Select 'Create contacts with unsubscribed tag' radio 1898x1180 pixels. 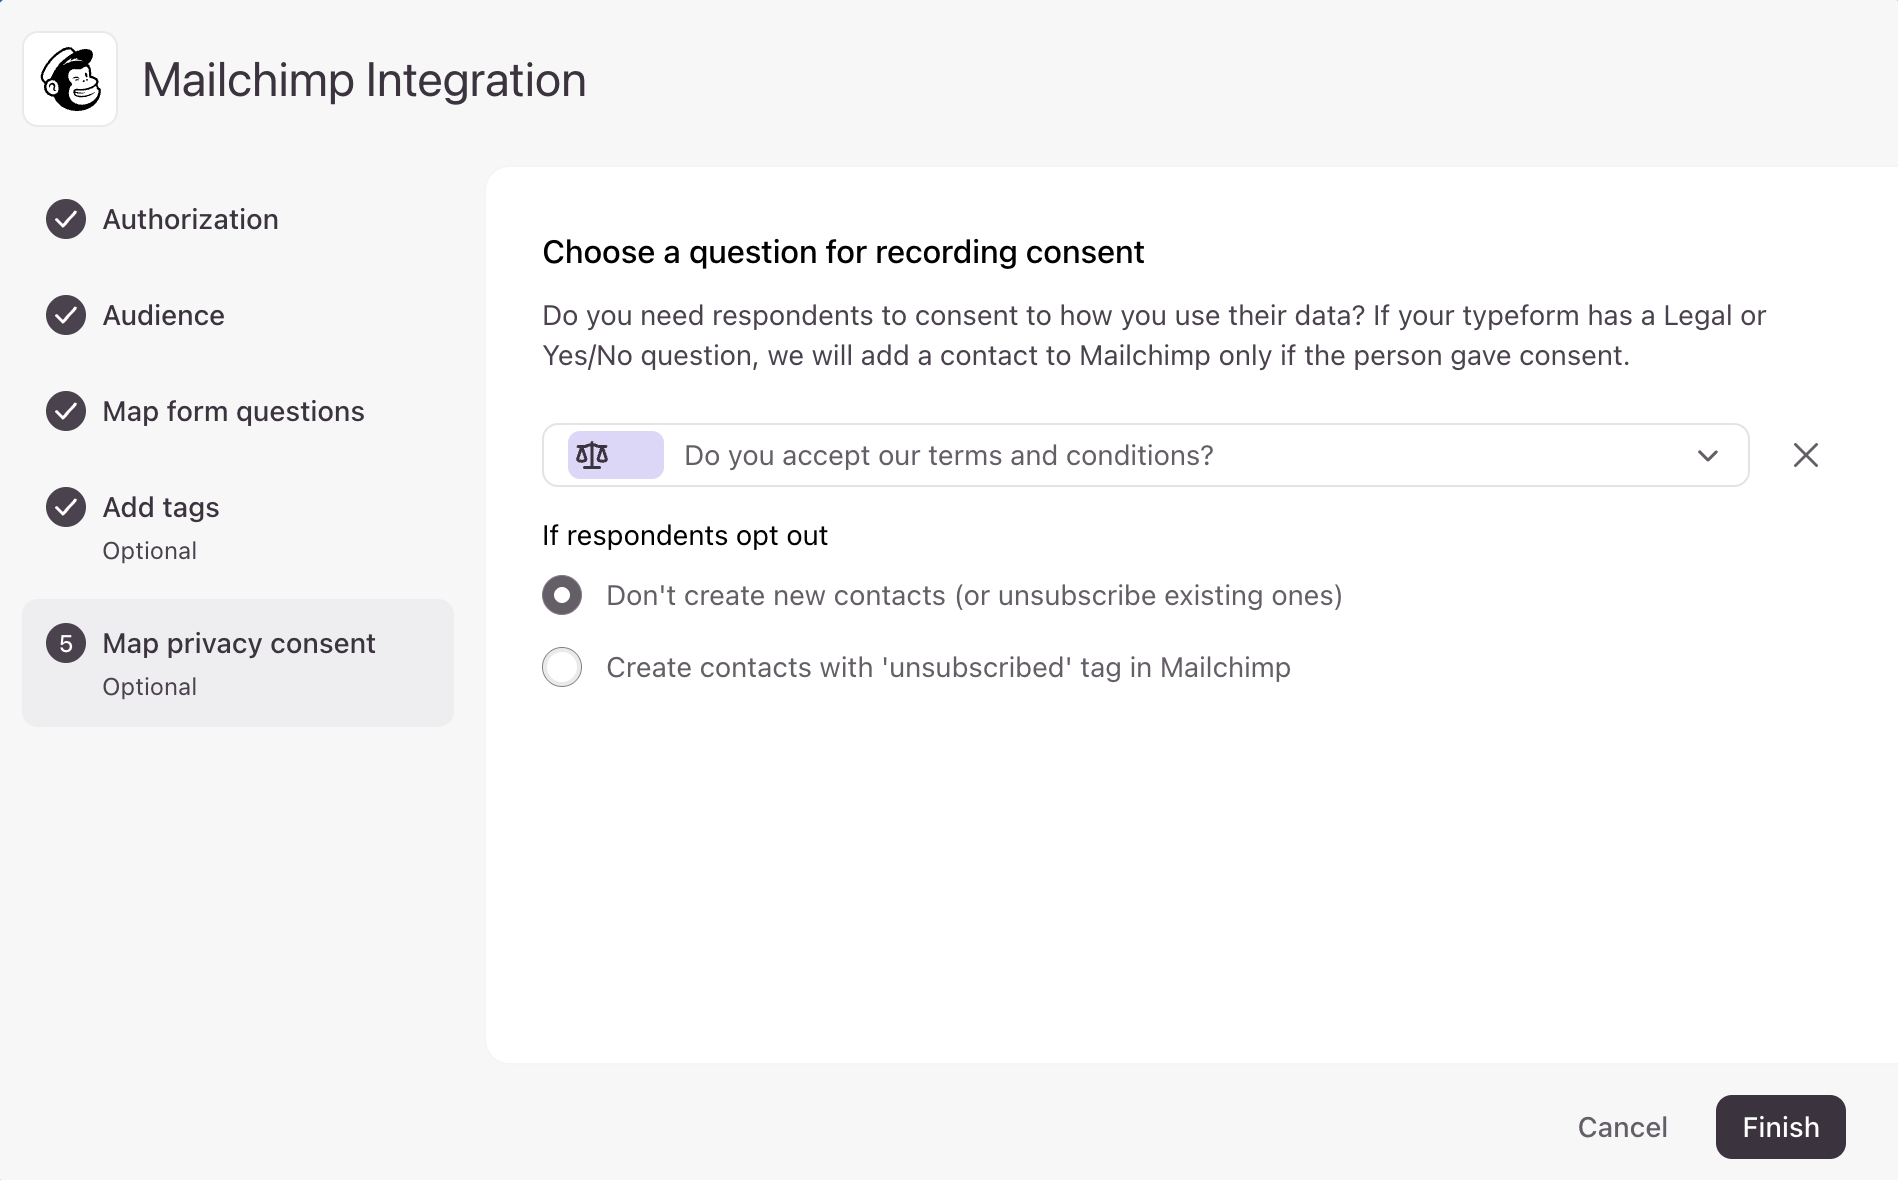[562, 667]
